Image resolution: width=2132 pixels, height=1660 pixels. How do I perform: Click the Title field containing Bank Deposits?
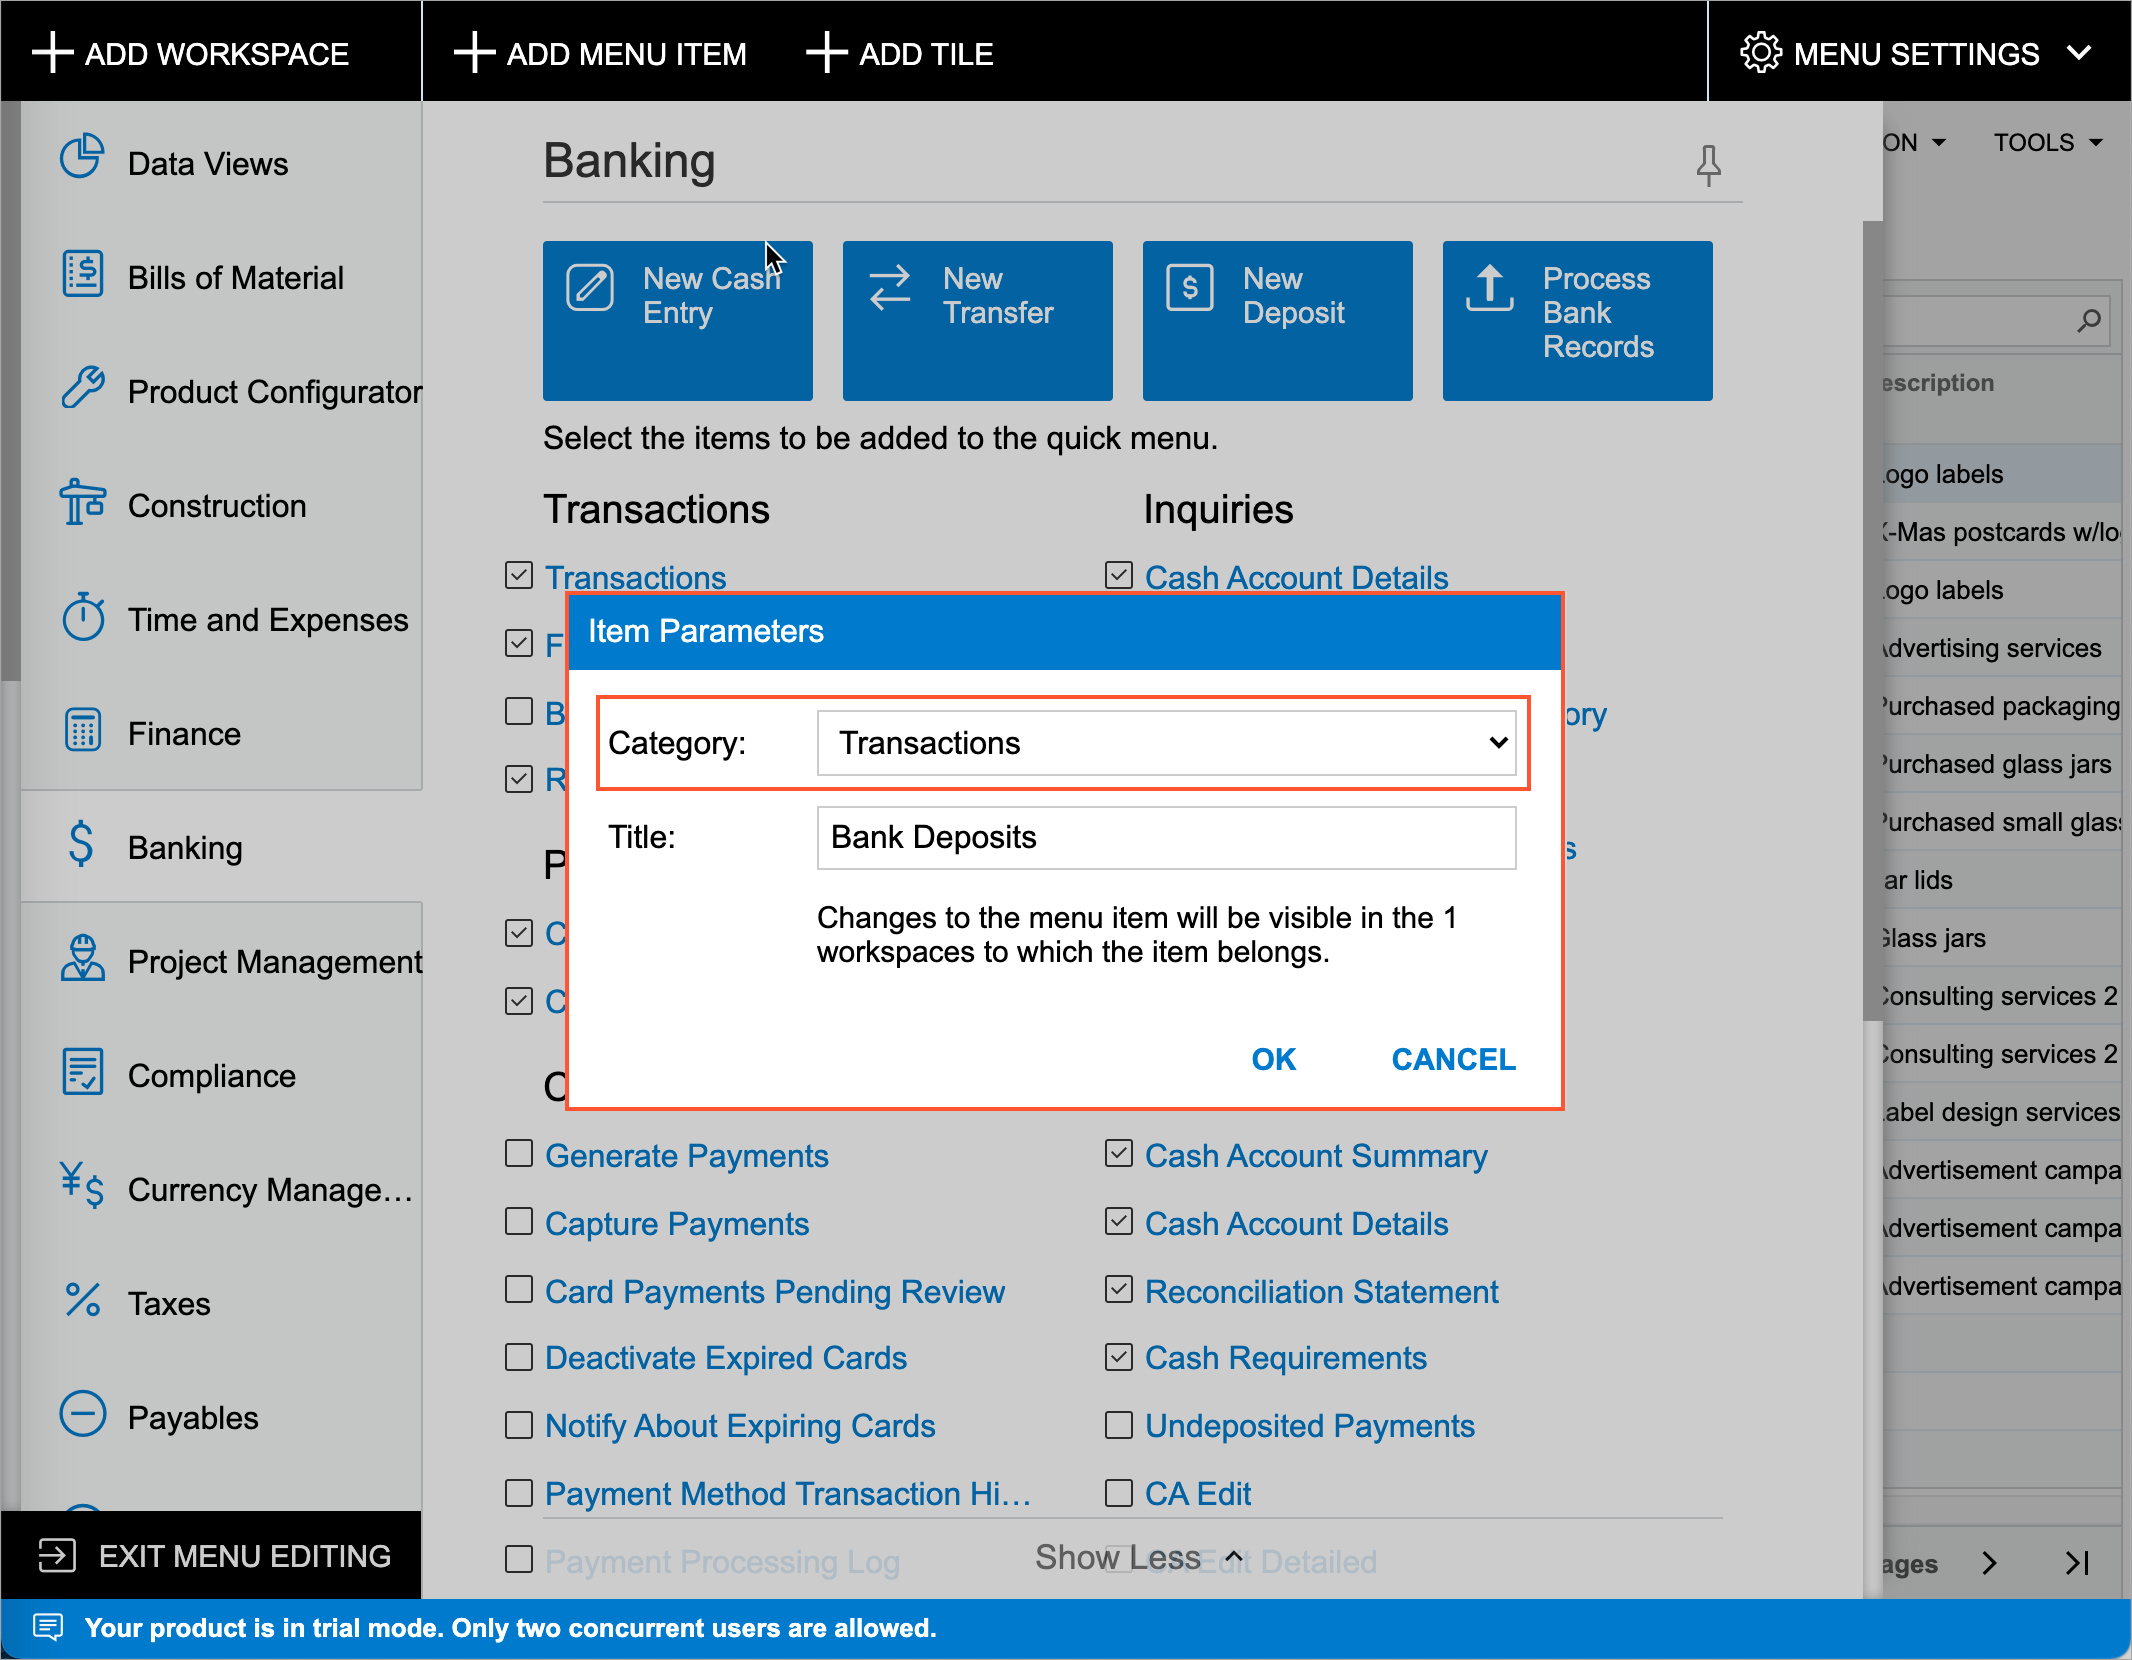coord(1166,837)
